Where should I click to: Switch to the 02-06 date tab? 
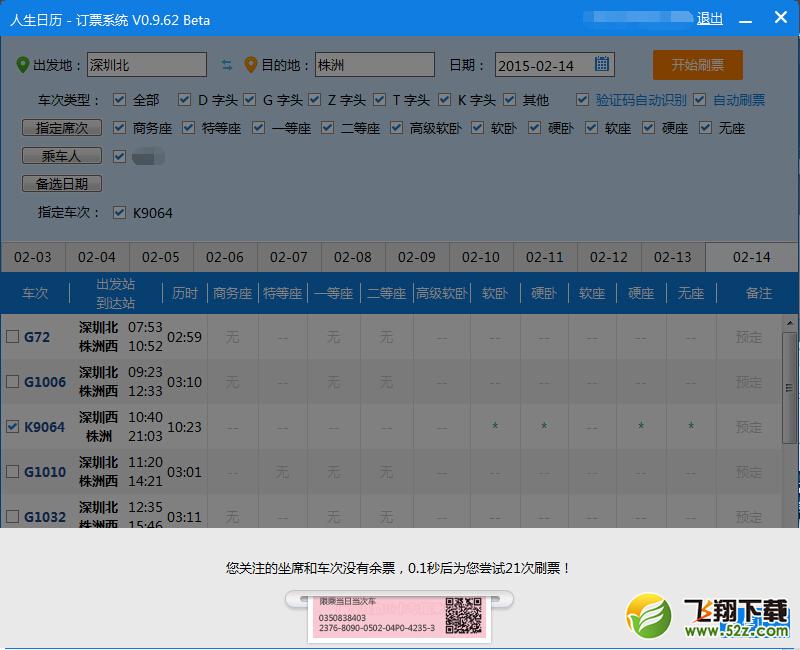click(225, 257)
